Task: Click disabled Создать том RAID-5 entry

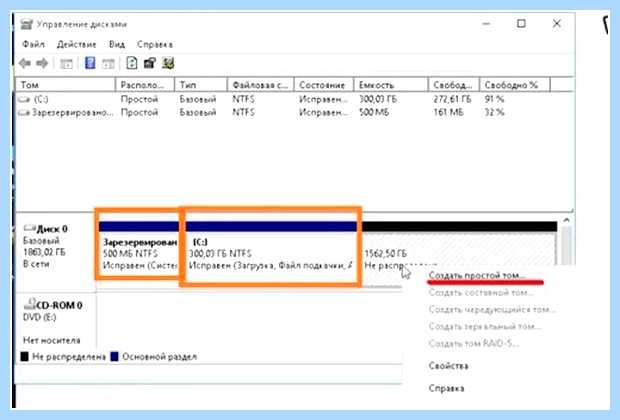Action: pyautogui.click(x=474, y=343)
